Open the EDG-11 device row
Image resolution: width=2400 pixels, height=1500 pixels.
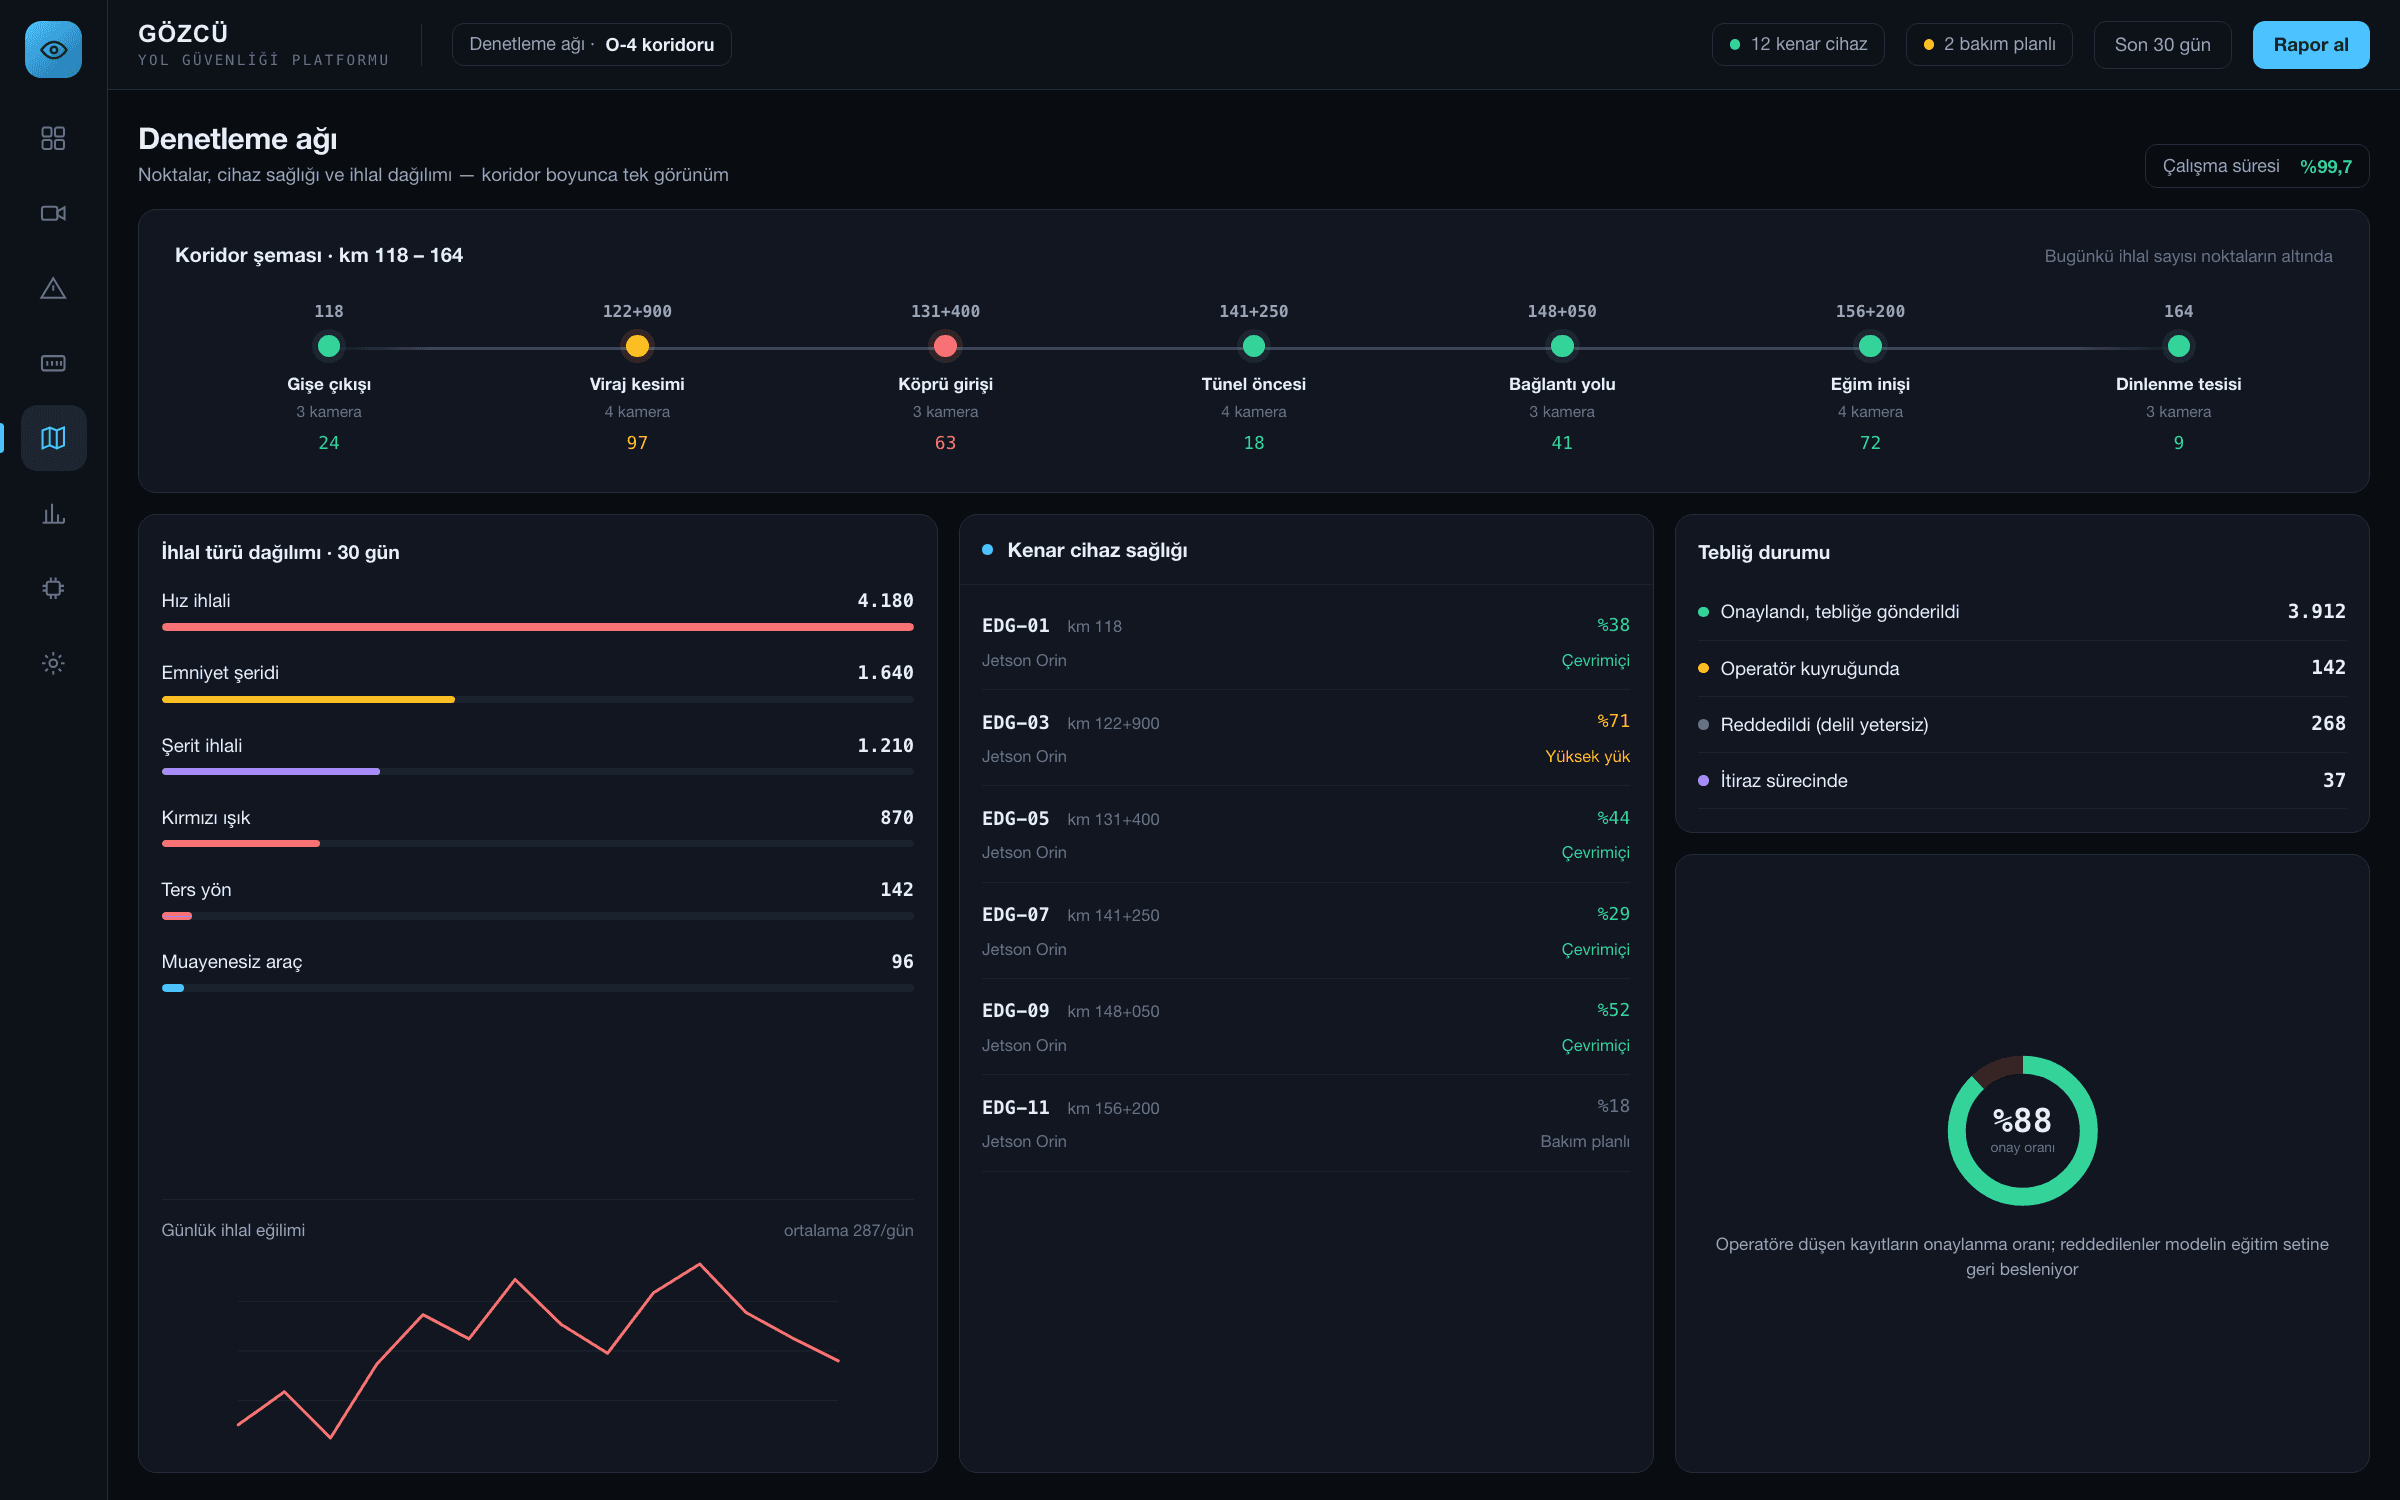(1305, 1123)
